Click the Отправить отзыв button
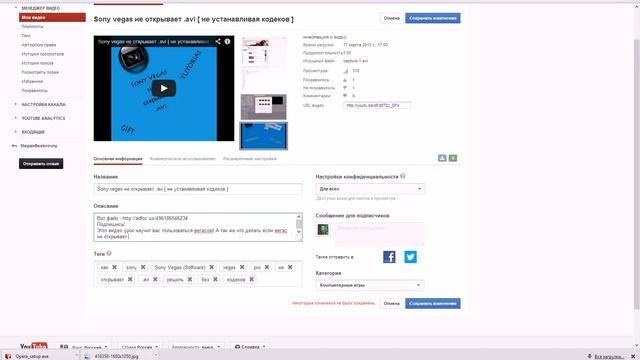640x360 pixels. [x=41, y=164]
